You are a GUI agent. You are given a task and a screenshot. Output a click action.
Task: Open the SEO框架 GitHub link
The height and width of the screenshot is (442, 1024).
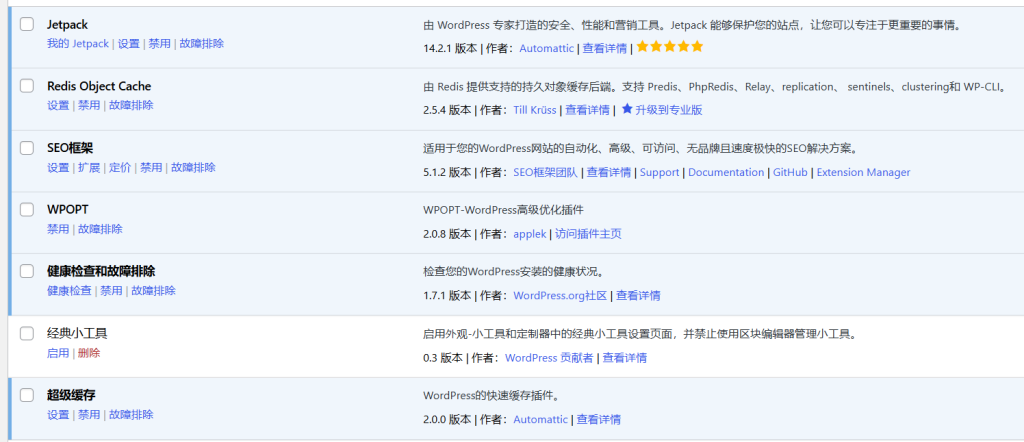[790, 172]
